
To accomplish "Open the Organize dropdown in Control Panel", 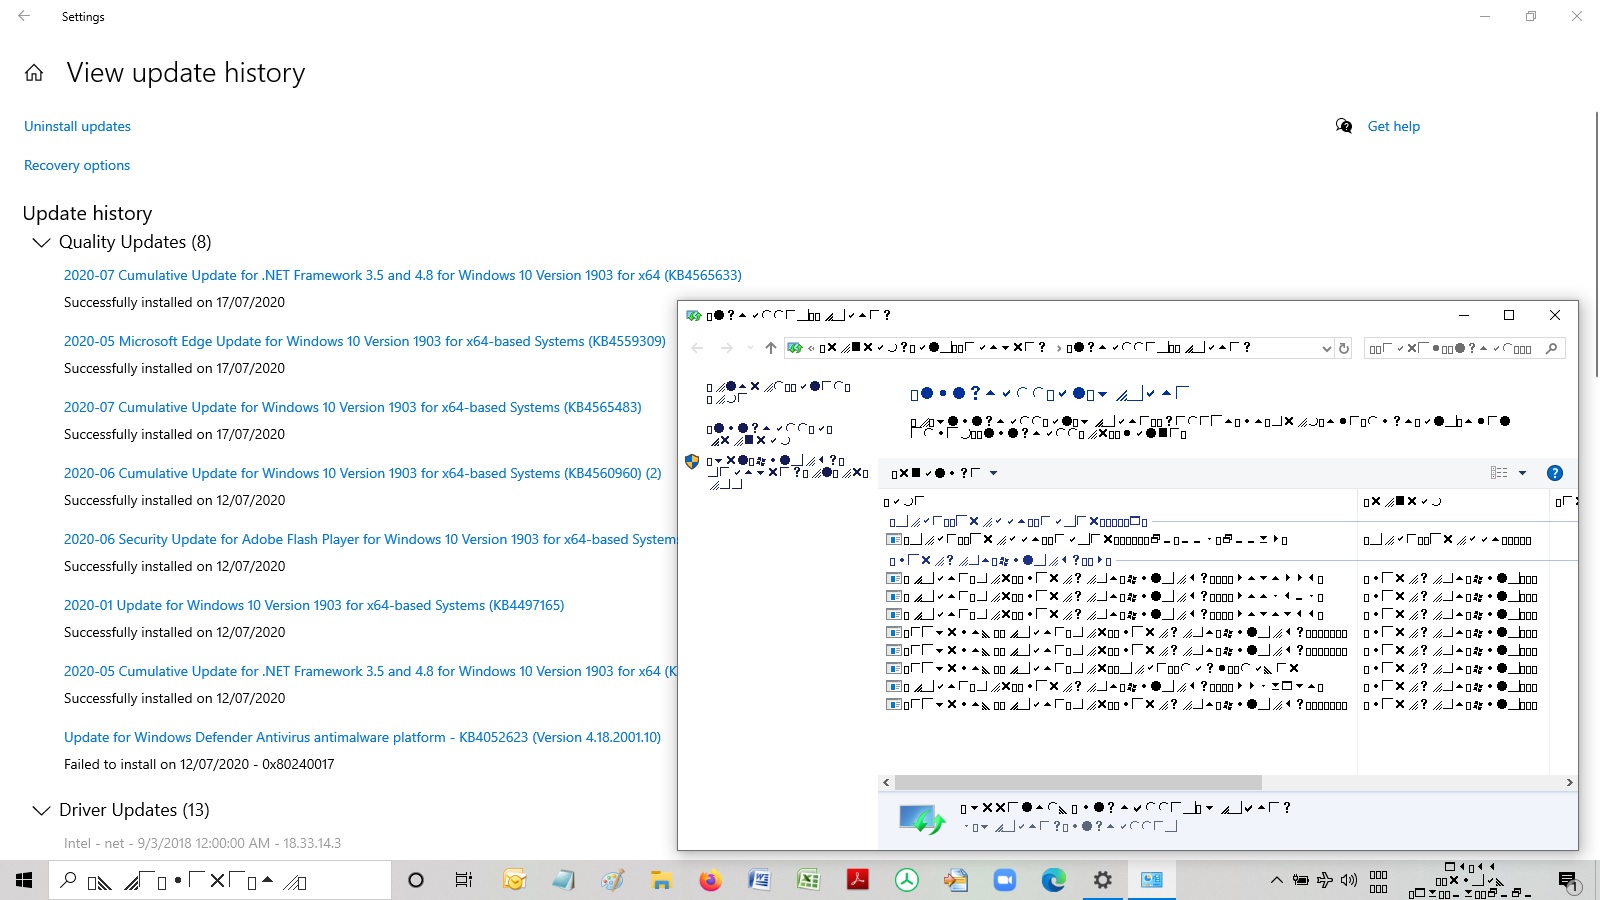I will [x=945, y=473].
